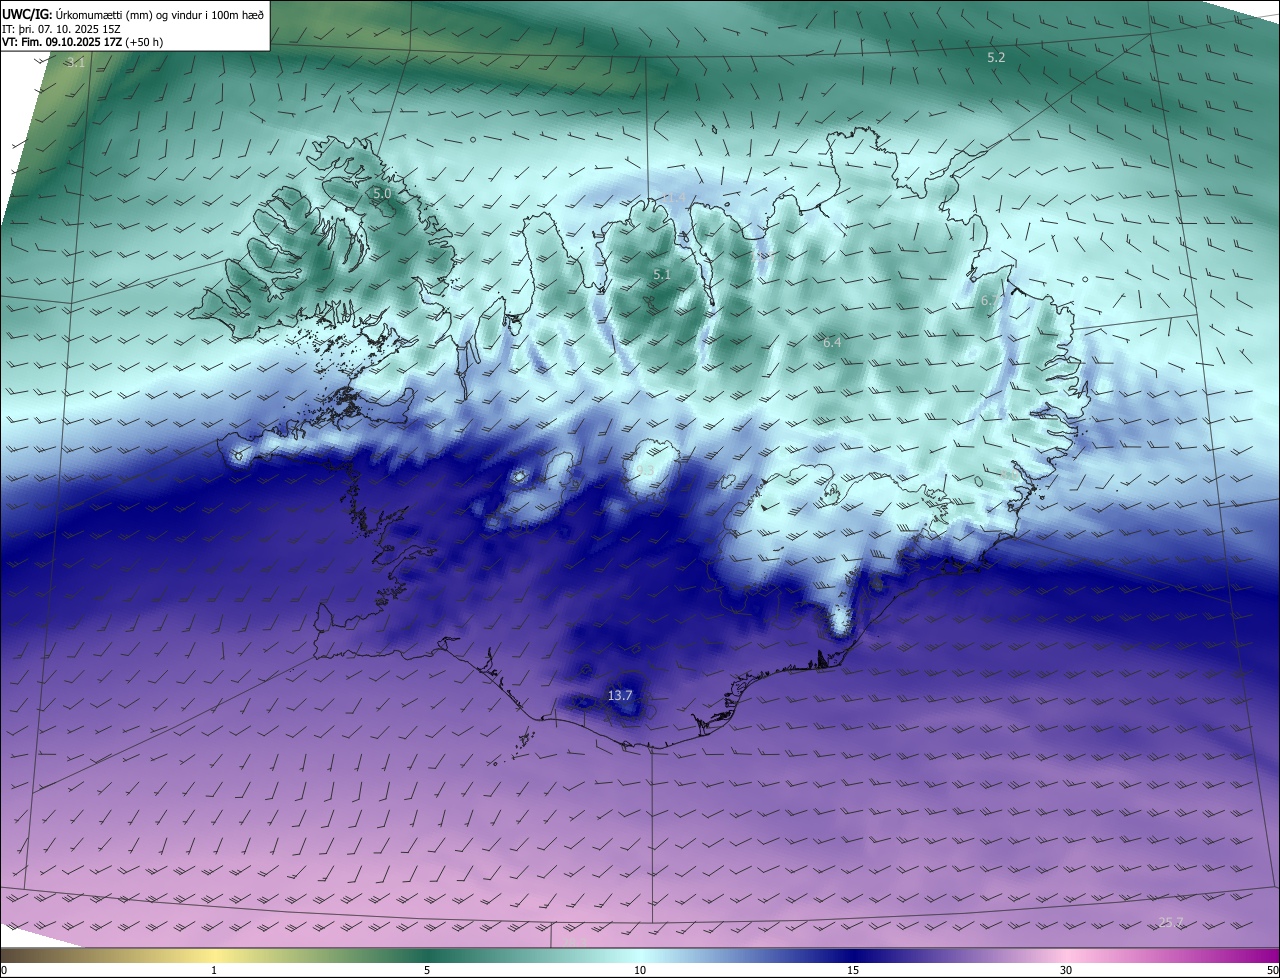Click the '10' tick on the colour scale
Viewport: 1280px width, 978px height.
click(640, 970)
